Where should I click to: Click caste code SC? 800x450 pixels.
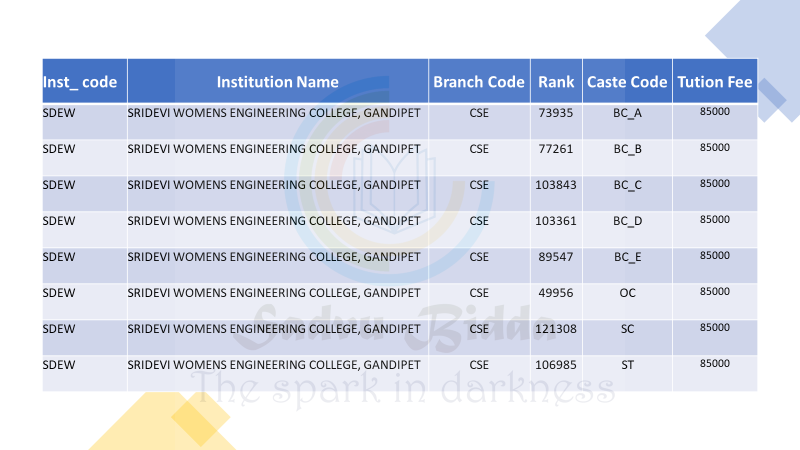(x=628, y=329)
